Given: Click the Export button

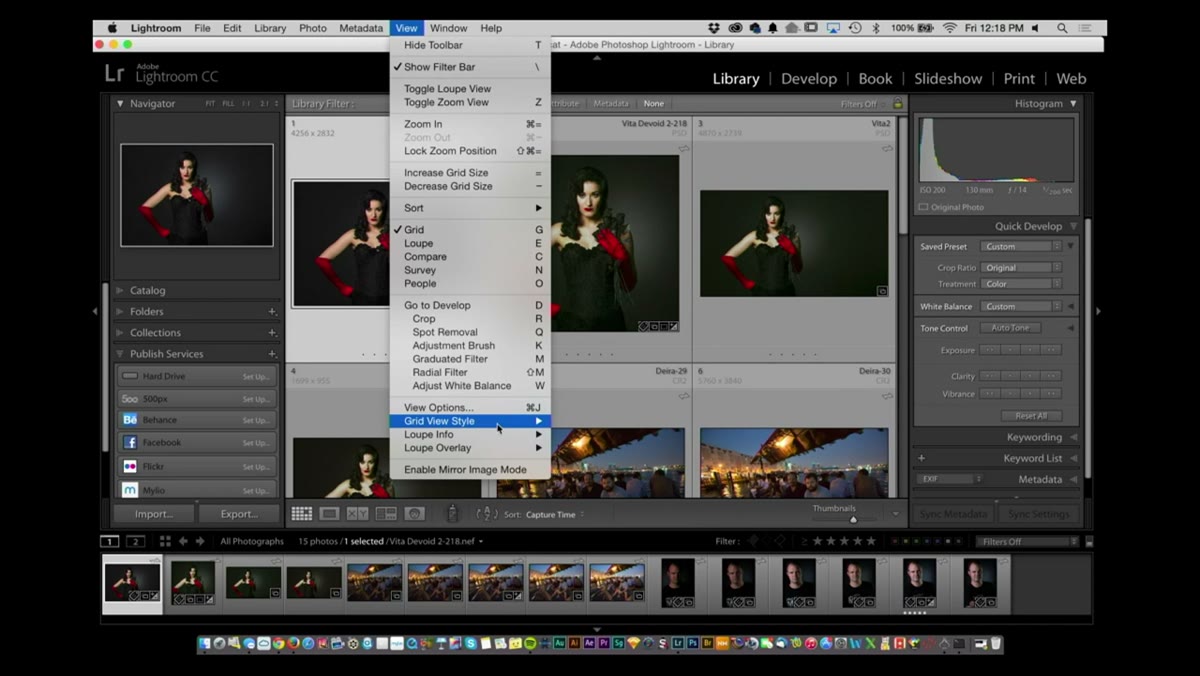Looking at the screenshot, I should pyautogui.click(x=239, y=514).
